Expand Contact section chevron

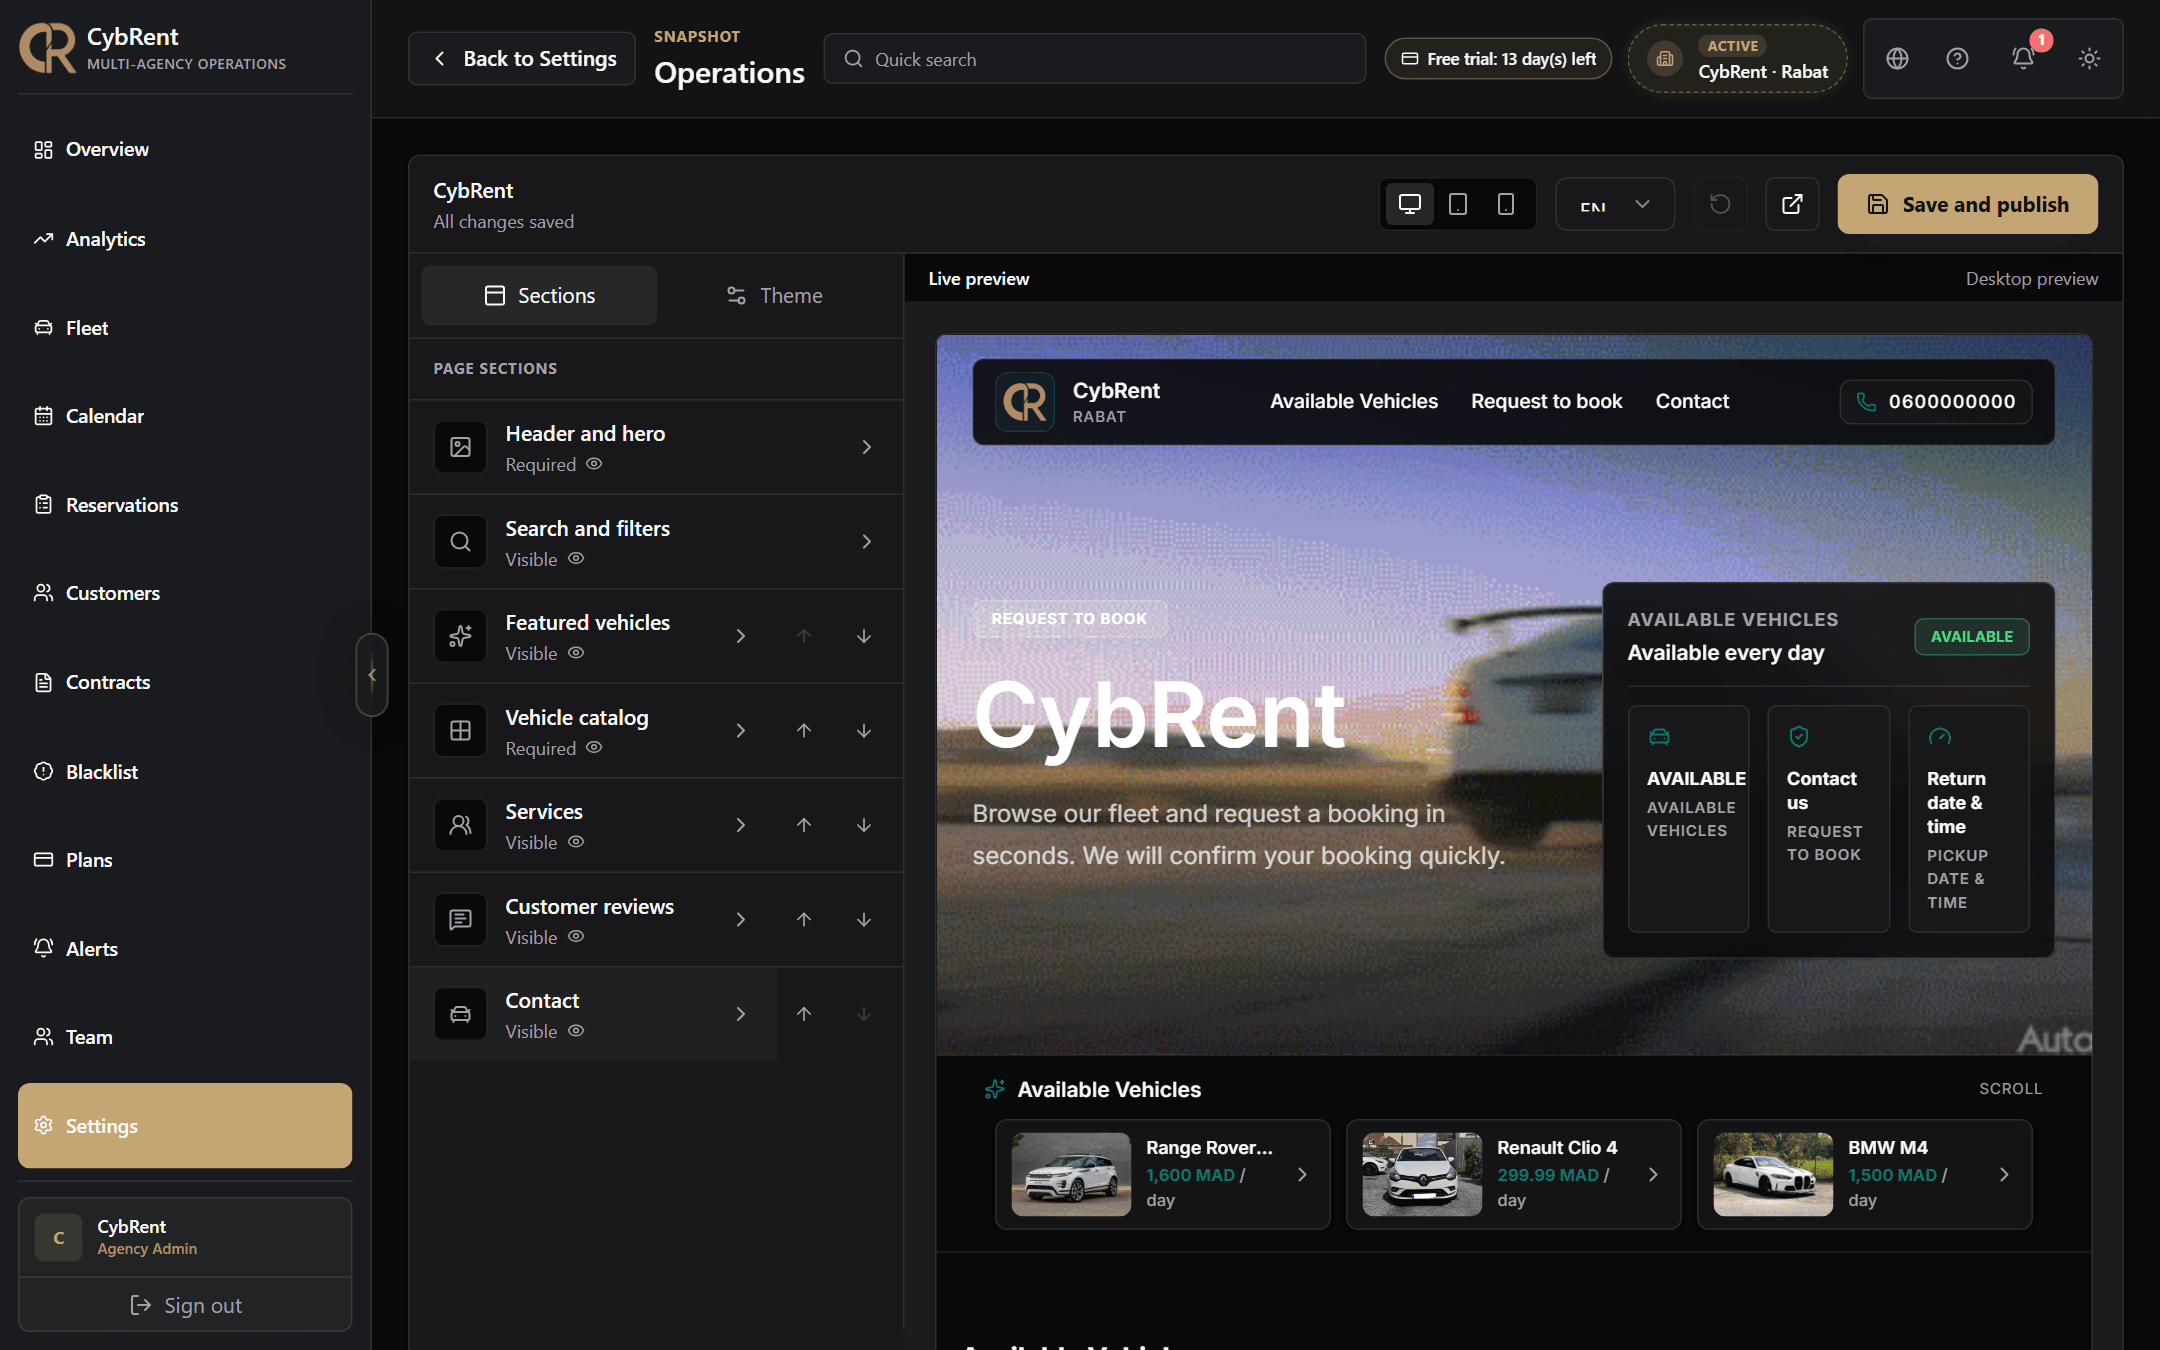tap(740, 1014)
